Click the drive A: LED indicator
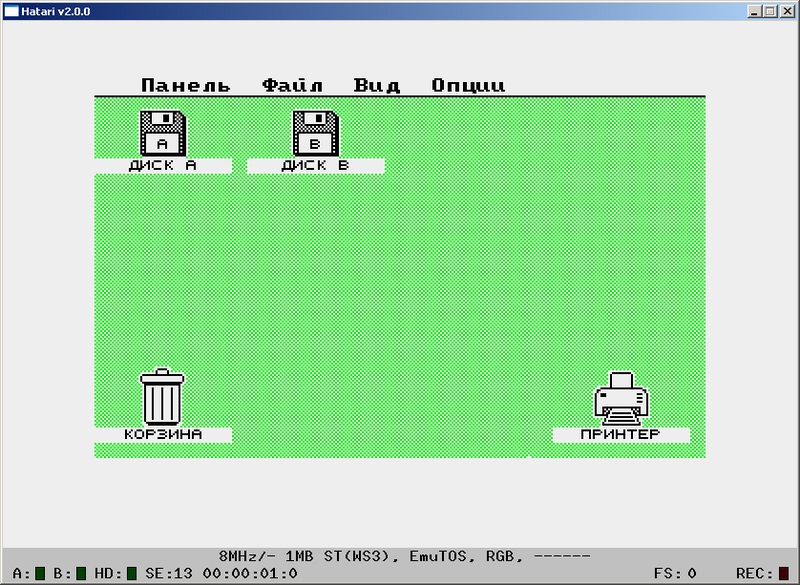The width and height of the screenshot is (800, 585). tap(40, 573)
